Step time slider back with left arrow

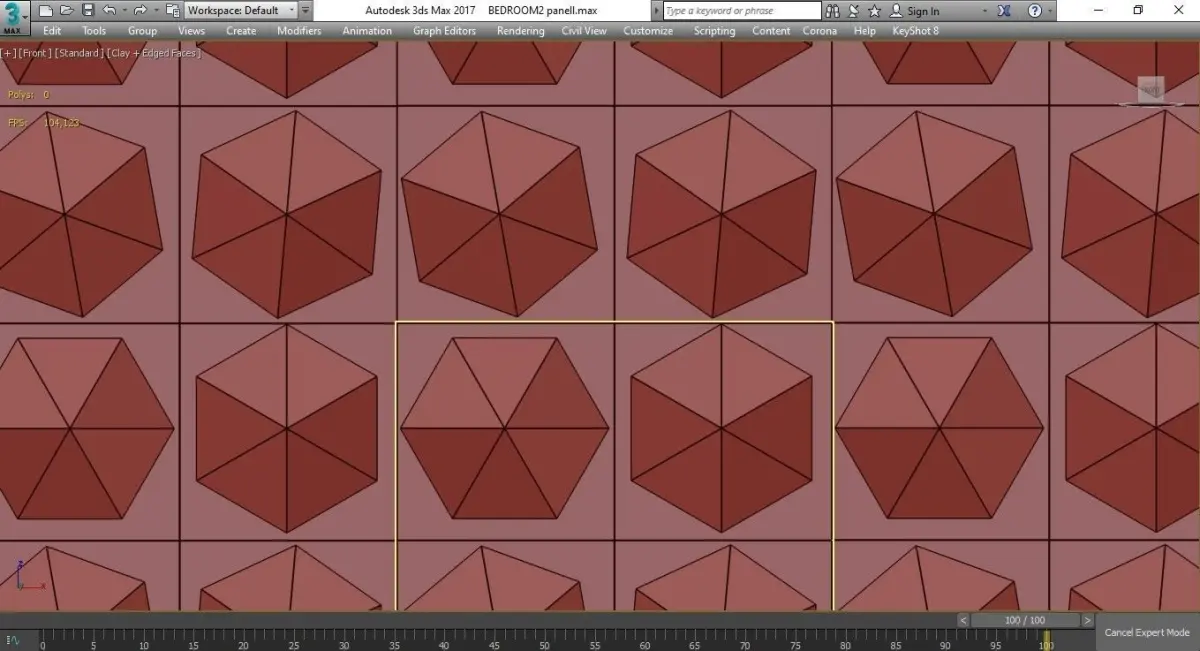tap(964, 620)
